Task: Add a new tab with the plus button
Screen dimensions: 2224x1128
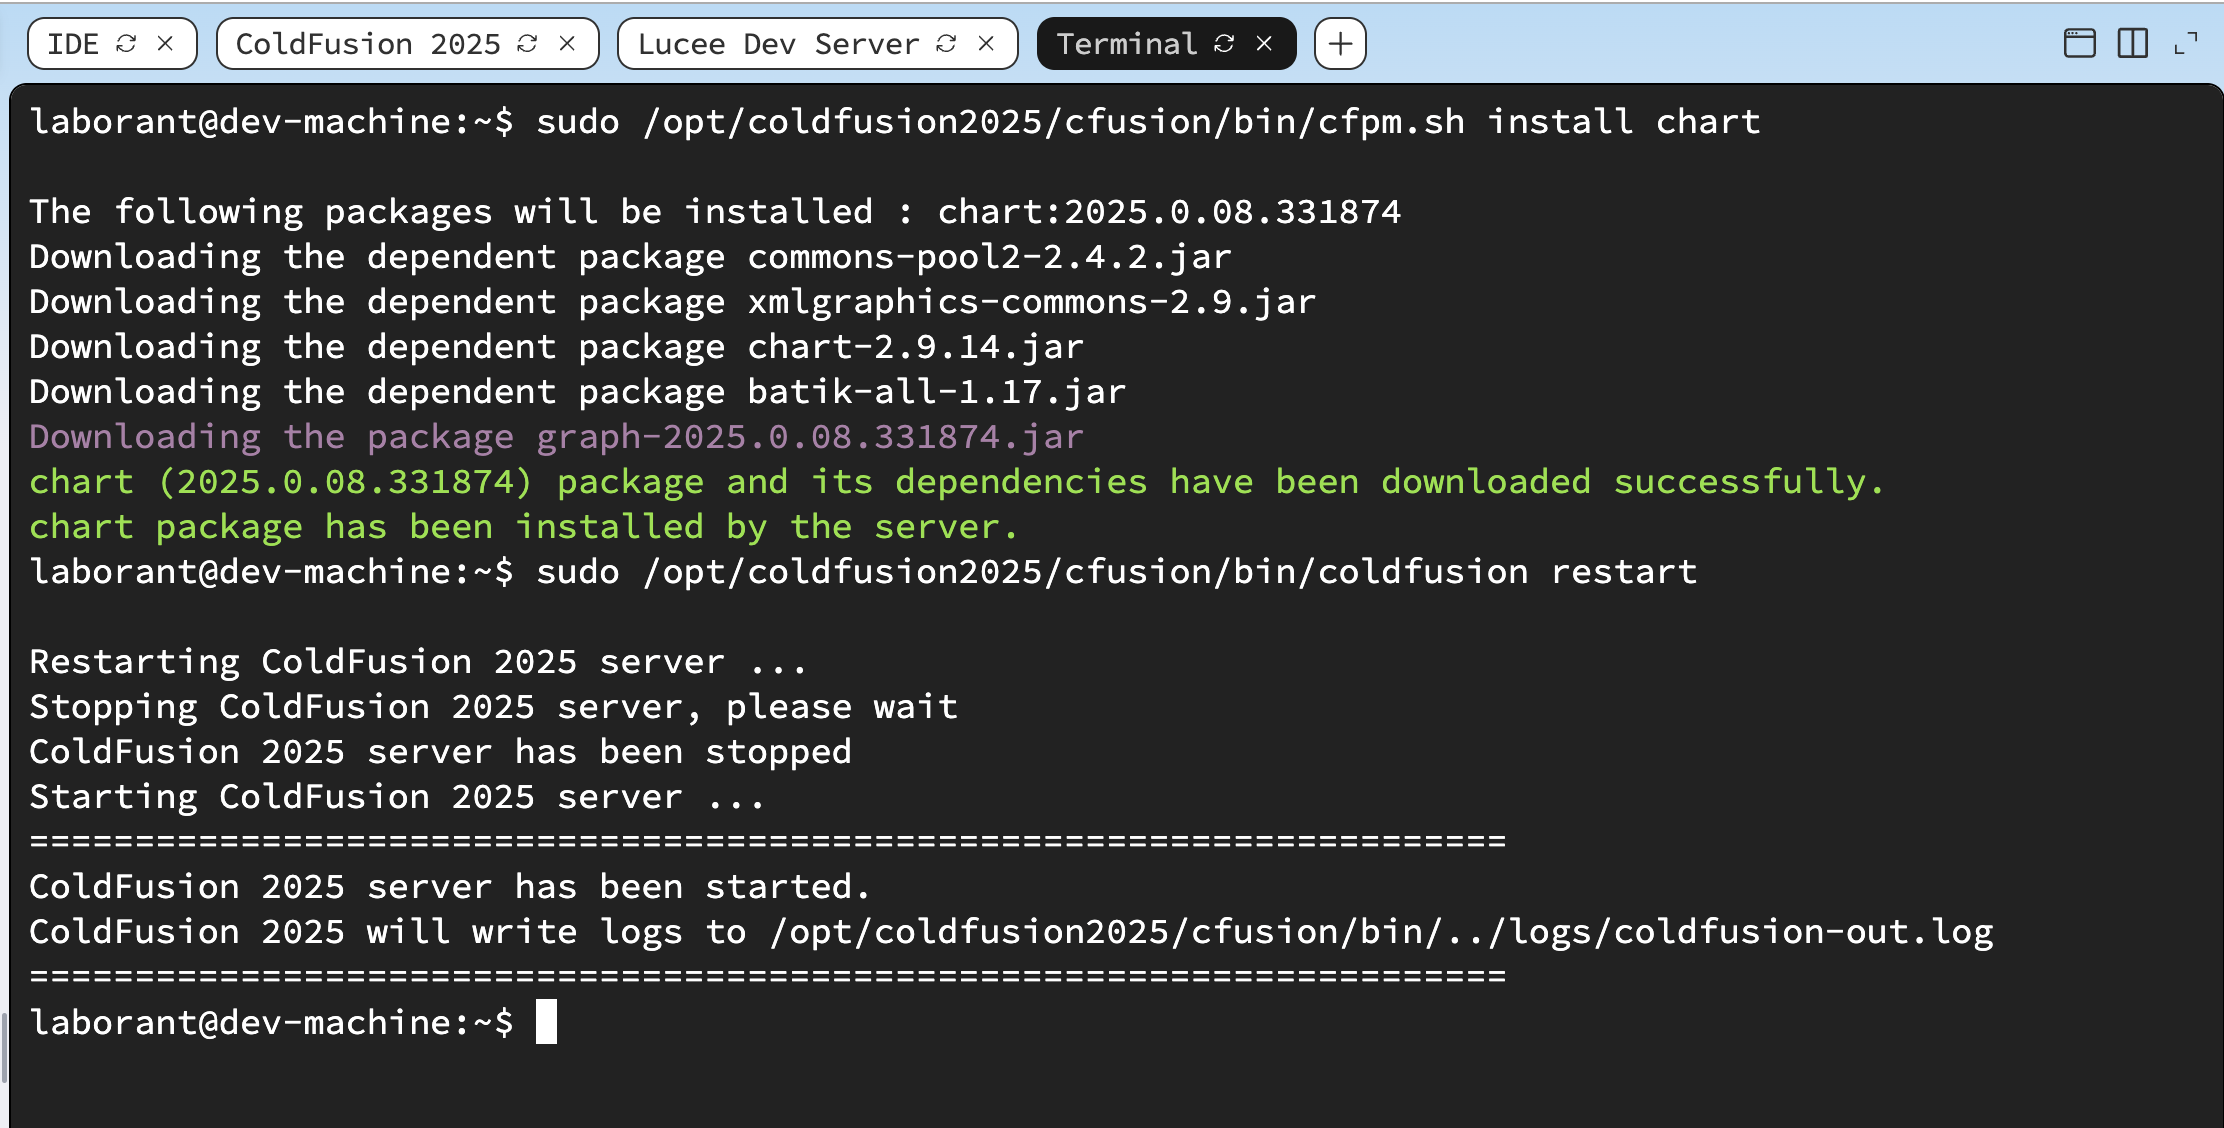Action: pyautogui.click(x=1340, y=44)
